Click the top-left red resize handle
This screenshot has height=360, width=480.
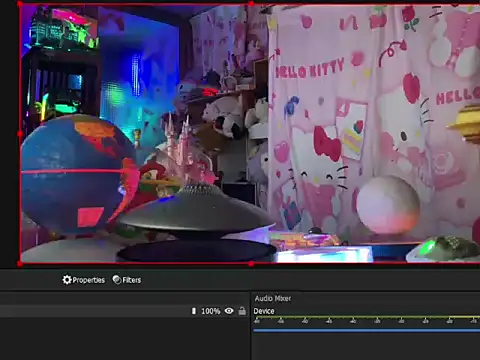[20, 4]
